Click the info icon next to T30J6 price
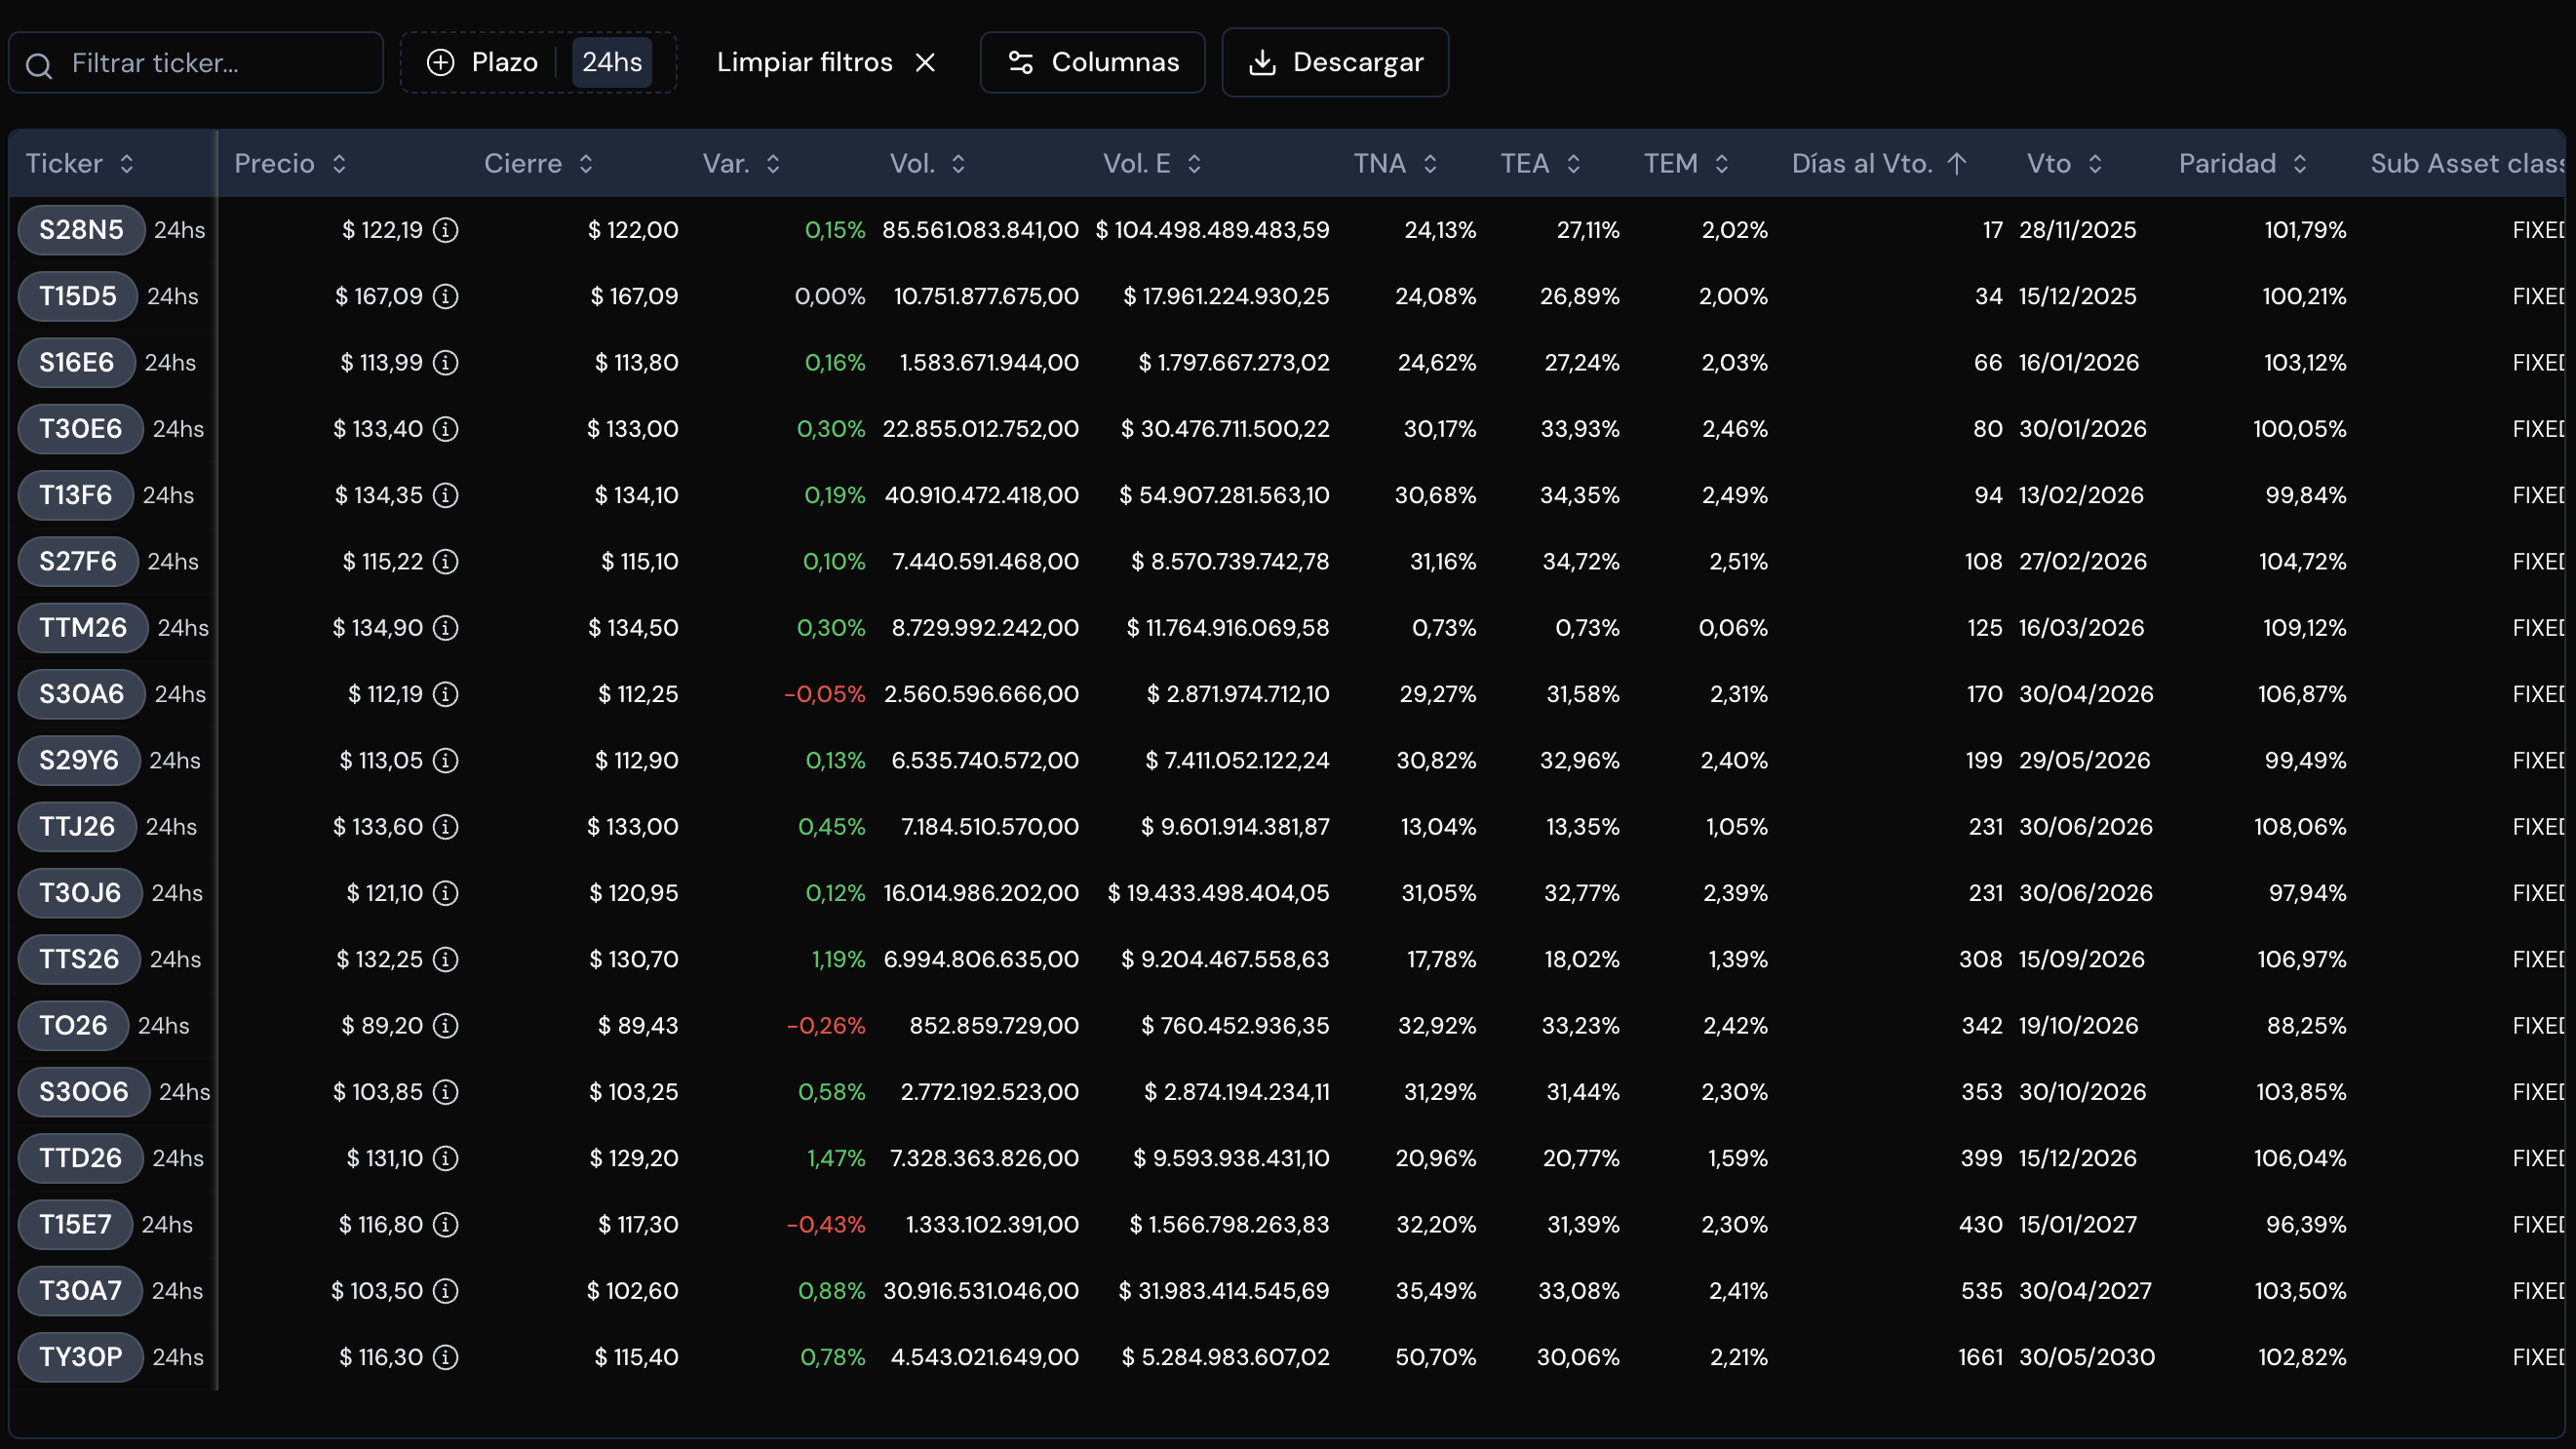Viewport: 2576px width, 1449px height. click(445, 893)
